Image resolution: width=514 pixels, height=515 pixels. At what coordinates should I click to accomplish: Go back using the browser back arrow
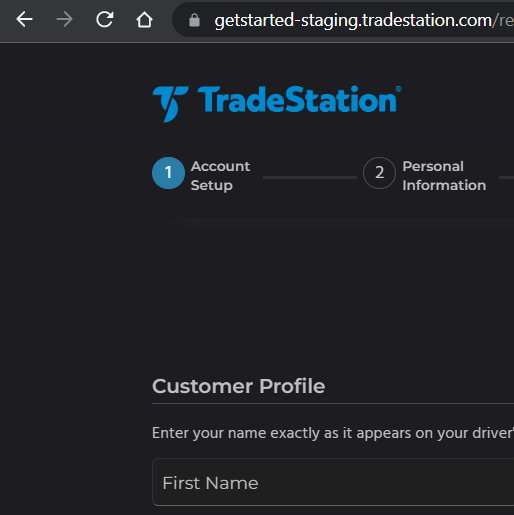pyautogui.click(x=24, y=19)
